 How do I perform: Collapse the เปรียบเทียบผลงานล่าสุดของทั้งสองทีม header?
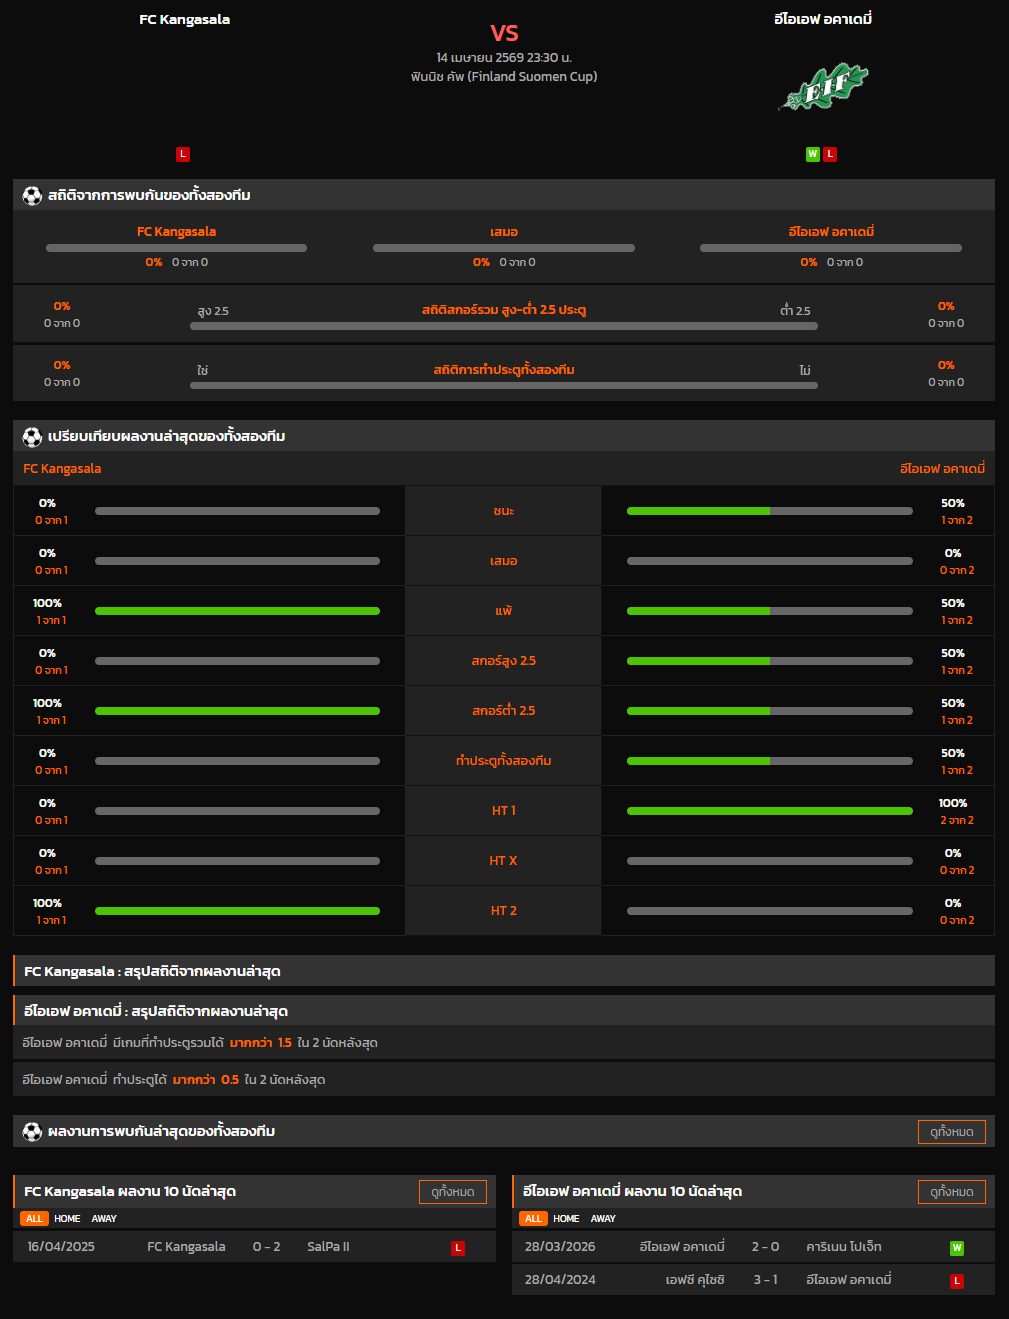point(504,436)
